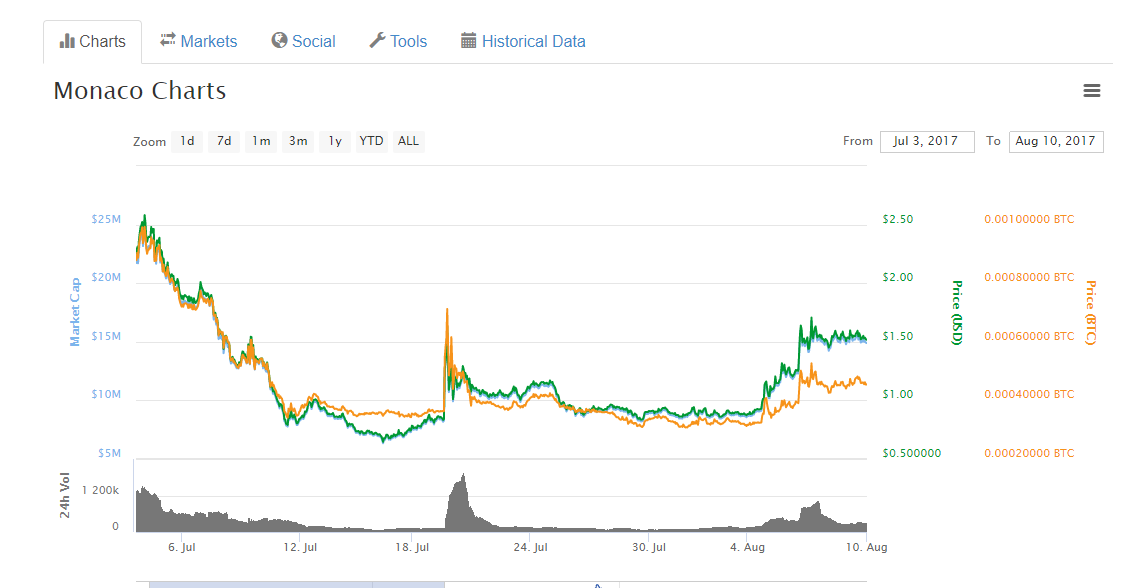
Task: Apply the 1m zoom range
Action: point(260,141)
